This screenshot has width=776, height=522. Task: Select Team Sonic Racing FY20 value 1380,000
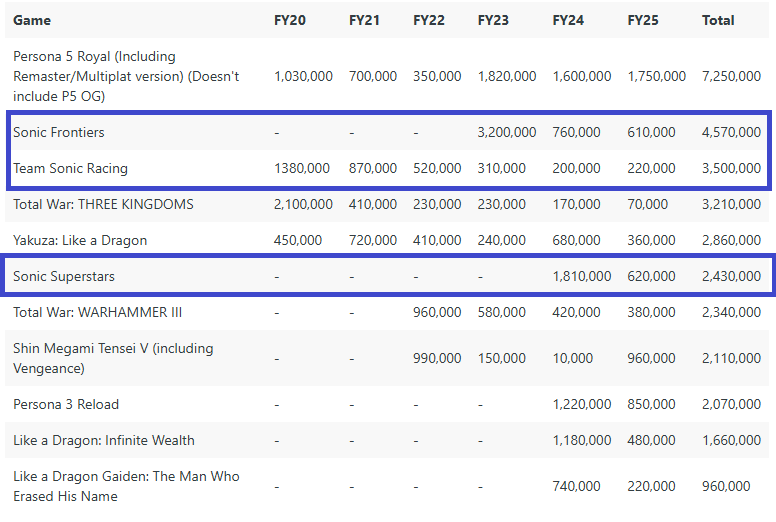302,168
